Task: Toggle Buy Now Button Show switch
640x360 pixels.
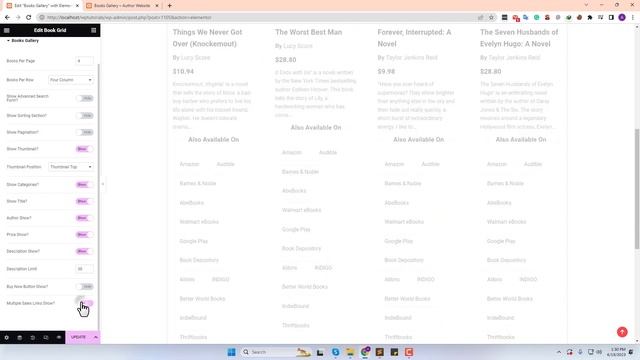Action: click(85, 287)
